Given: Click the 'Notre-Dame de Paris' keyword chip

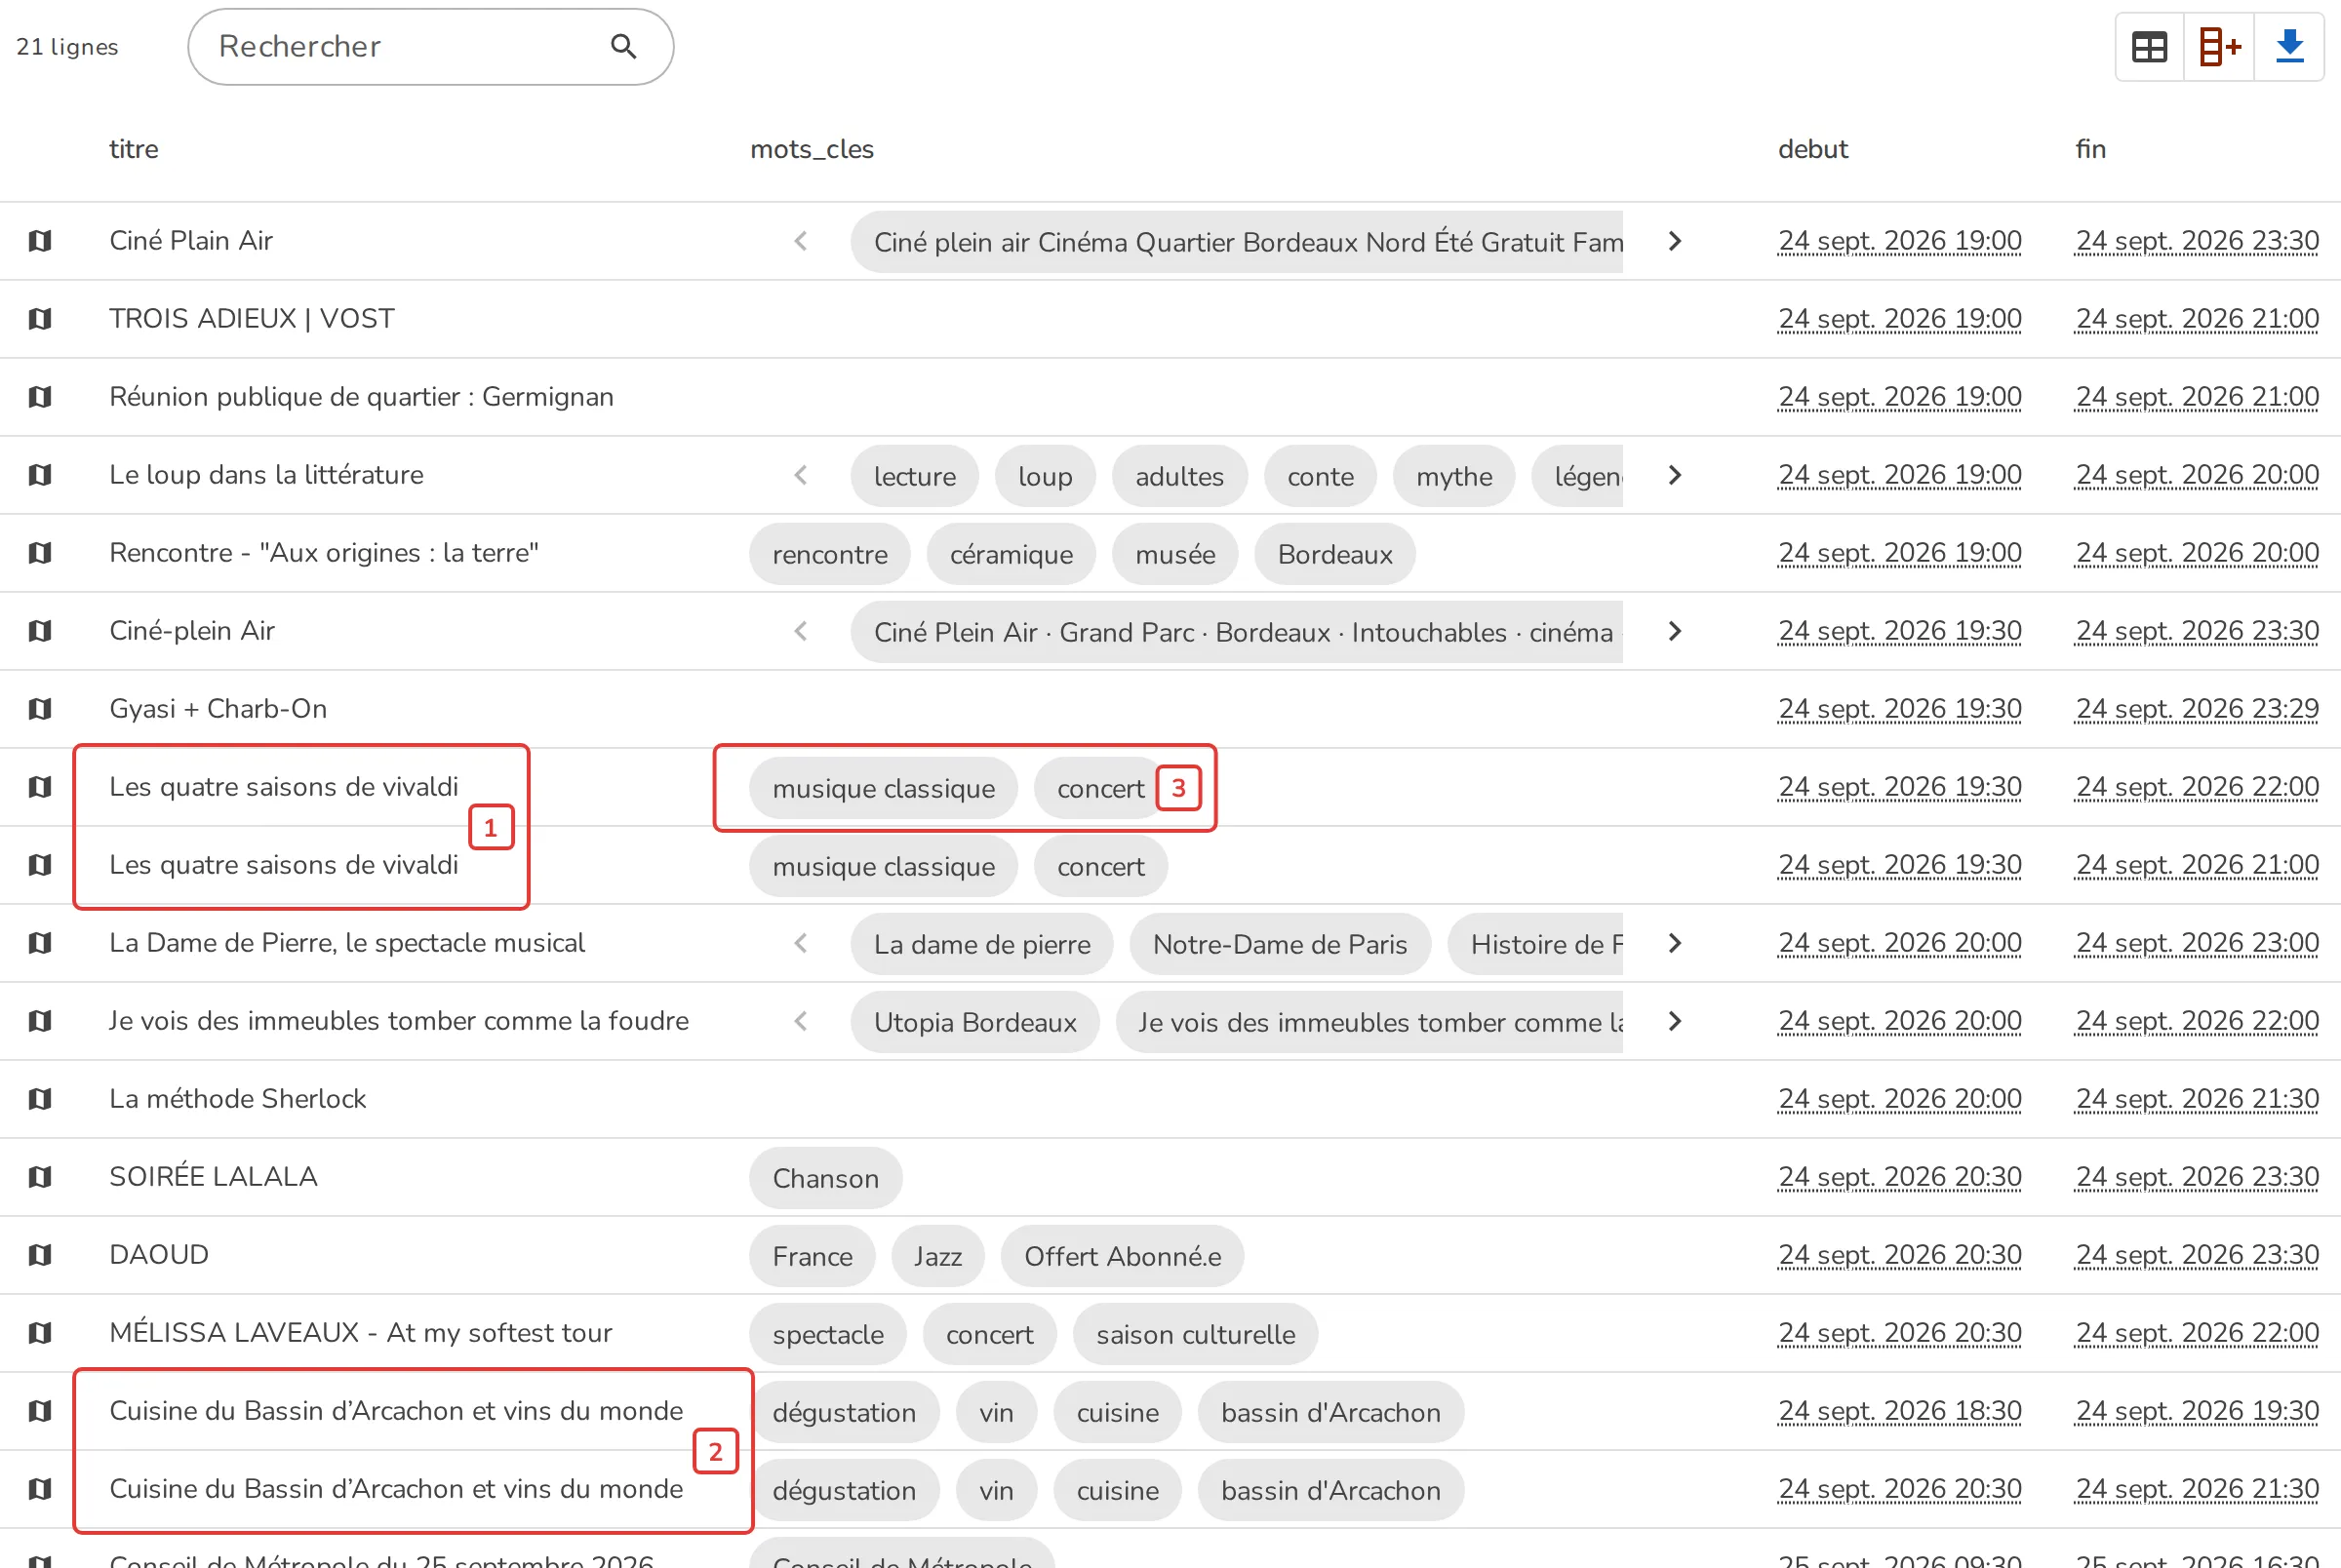Looking at the screenshot, I should point(1280,944).
